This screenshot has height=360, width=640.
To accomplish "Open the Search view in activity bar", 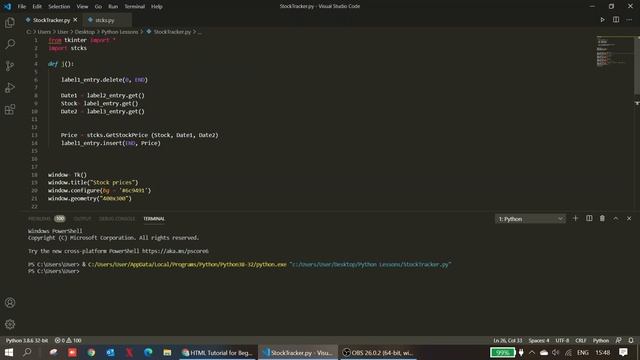I will 10,44.
